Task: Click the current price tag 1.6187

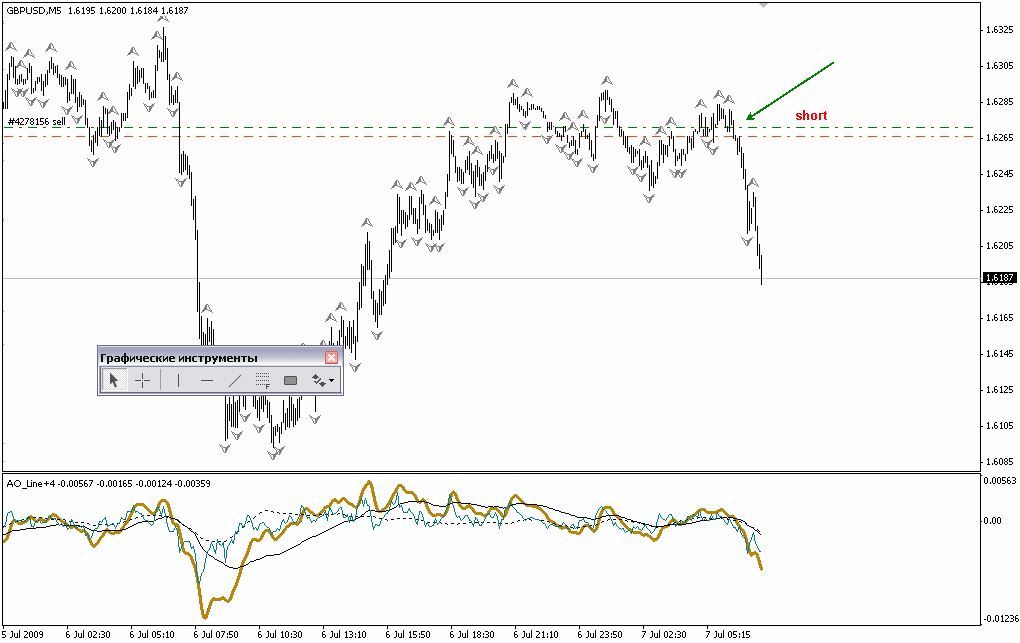Action: (x=998, y=278)
